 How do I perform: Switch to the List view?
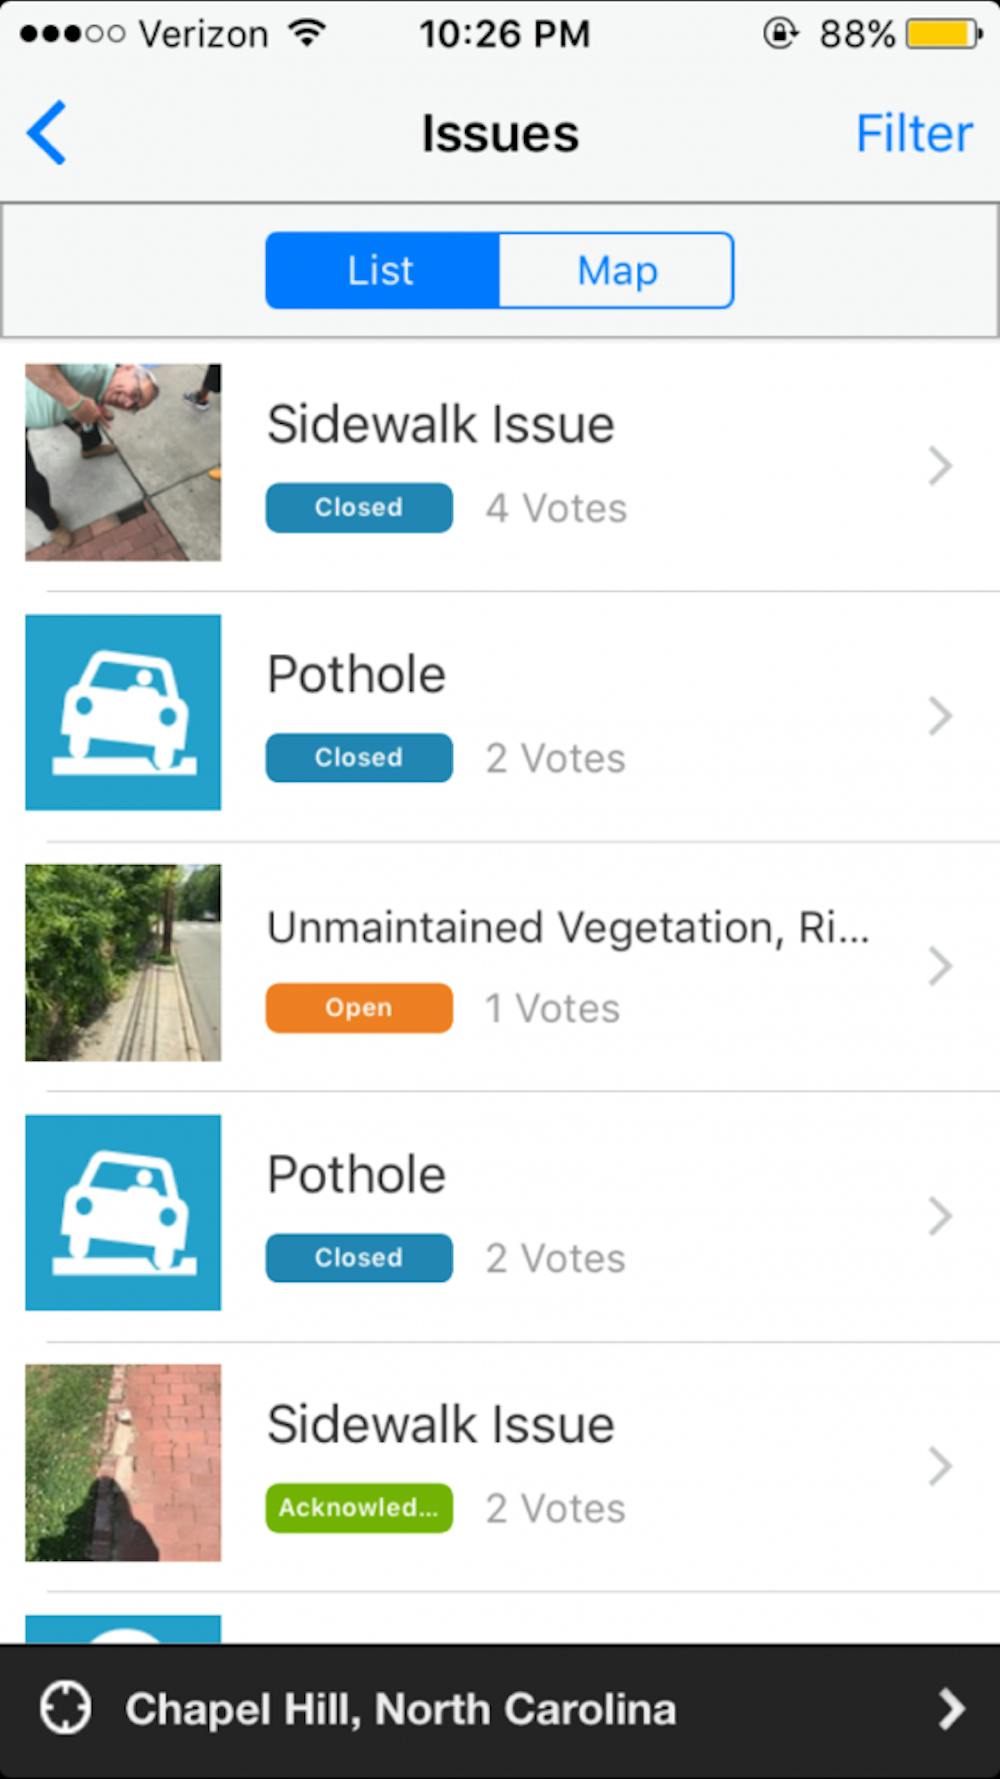[381, 270]
